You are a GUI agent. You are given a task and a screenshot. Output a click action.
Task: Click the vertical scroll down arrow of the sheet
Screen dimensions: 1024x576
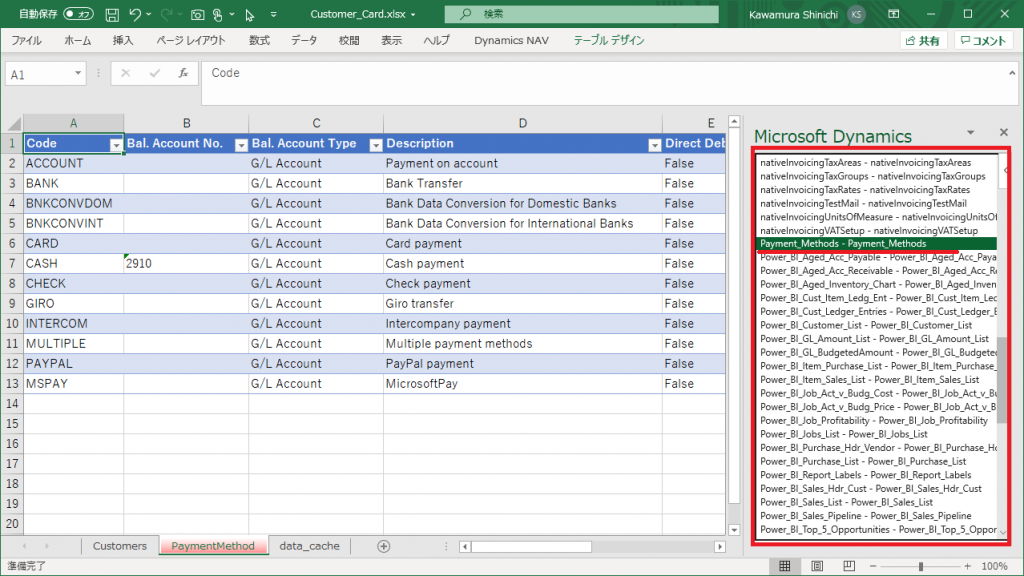point(734,530)
